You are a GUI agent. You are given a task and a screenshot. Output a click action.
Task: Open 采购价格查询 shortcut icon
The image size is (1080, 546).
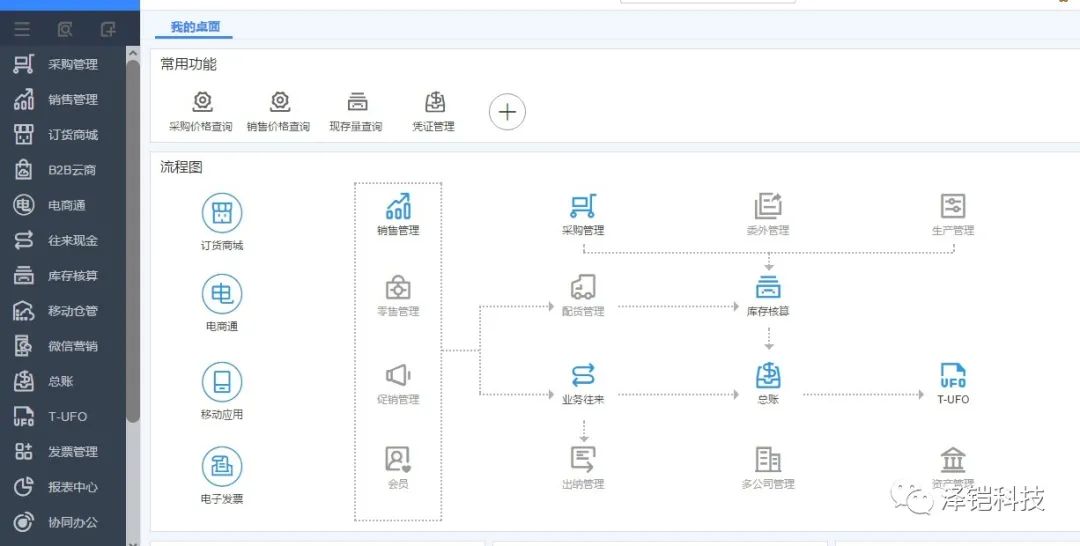click(x=201, y=102)
